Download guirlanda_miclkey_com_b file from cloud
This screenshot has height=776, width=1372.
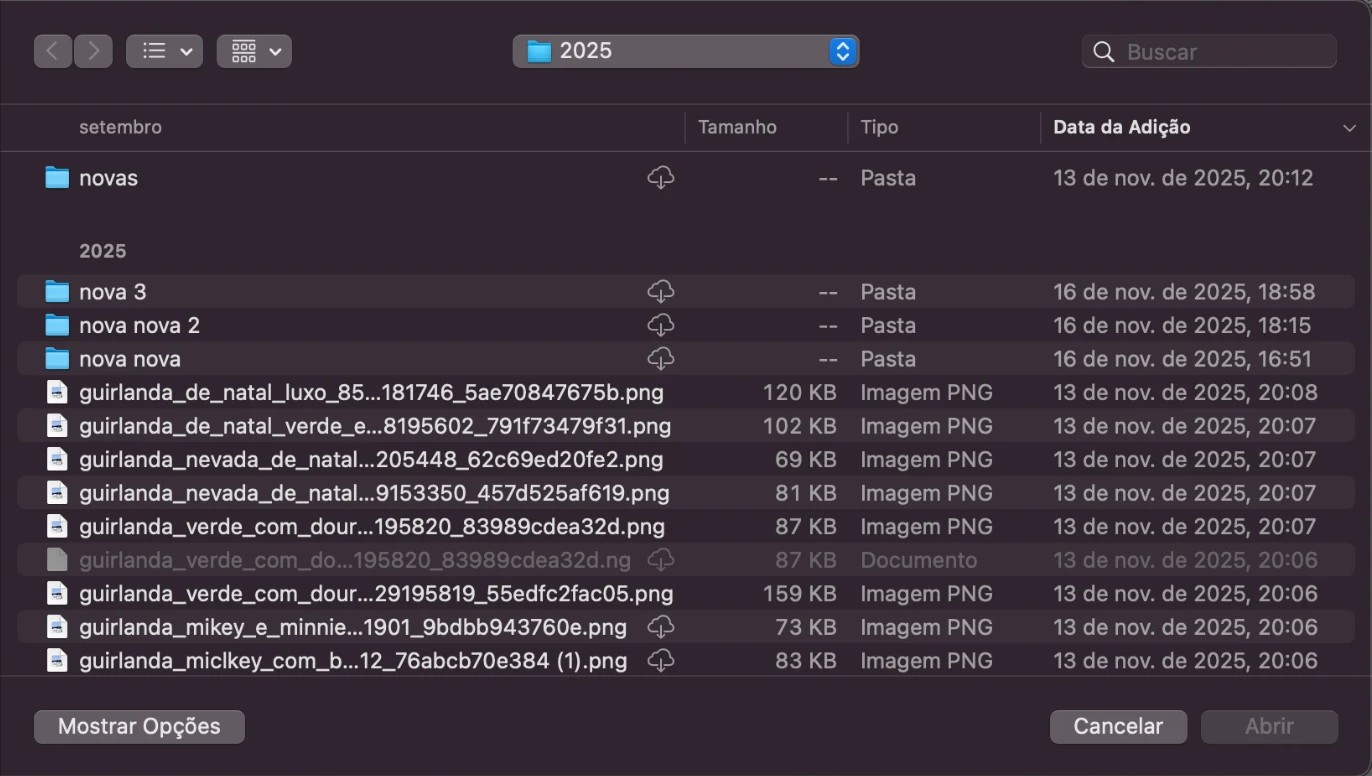pos(661,661)
